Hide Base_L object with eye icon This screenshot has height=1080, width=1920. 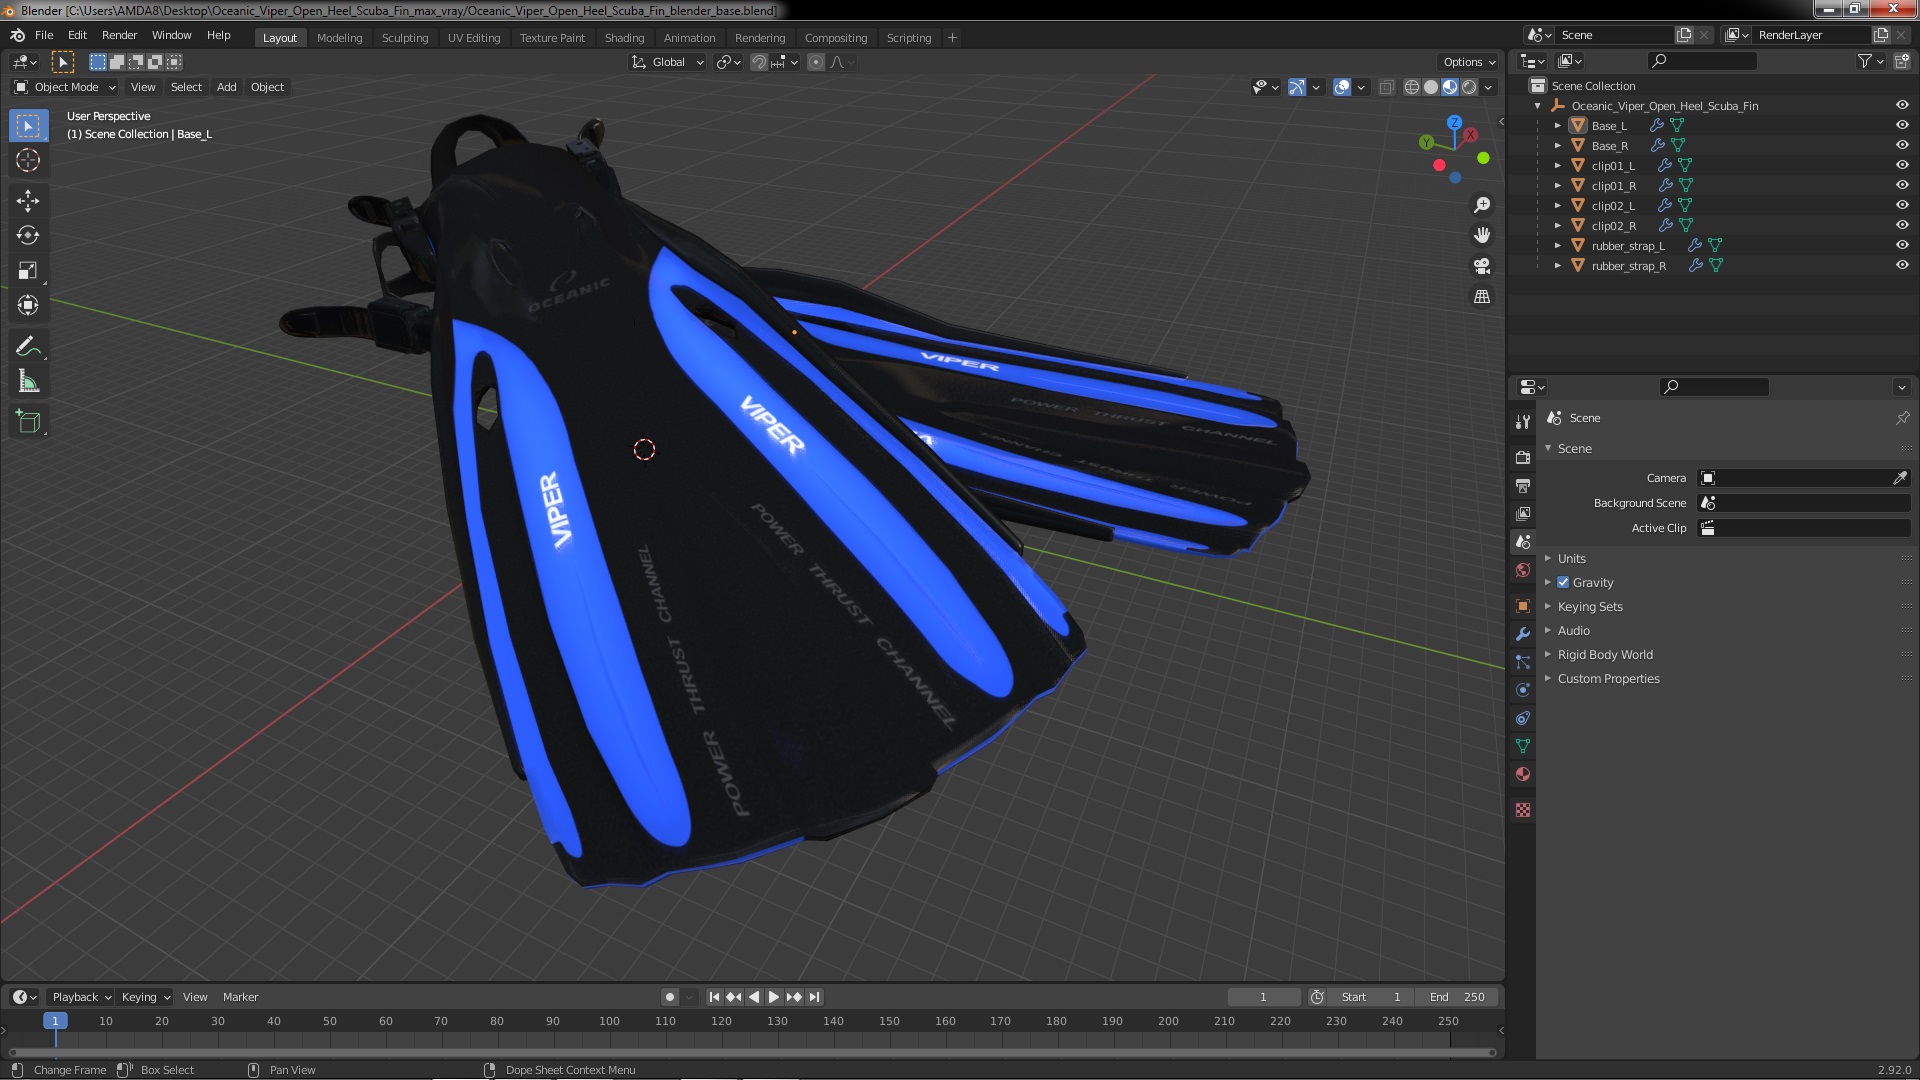[x=1902, y=125]
